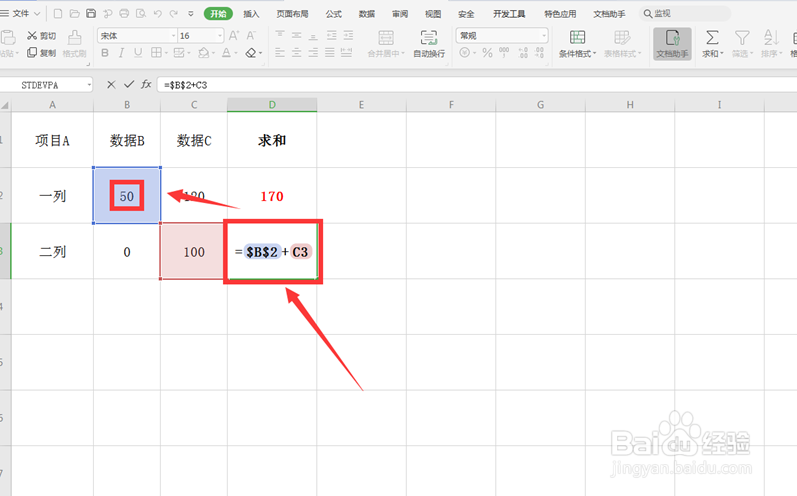This screenshot has width=797, height=496.
Task: Click the fx insert function button
Action: tap(146, 85)
